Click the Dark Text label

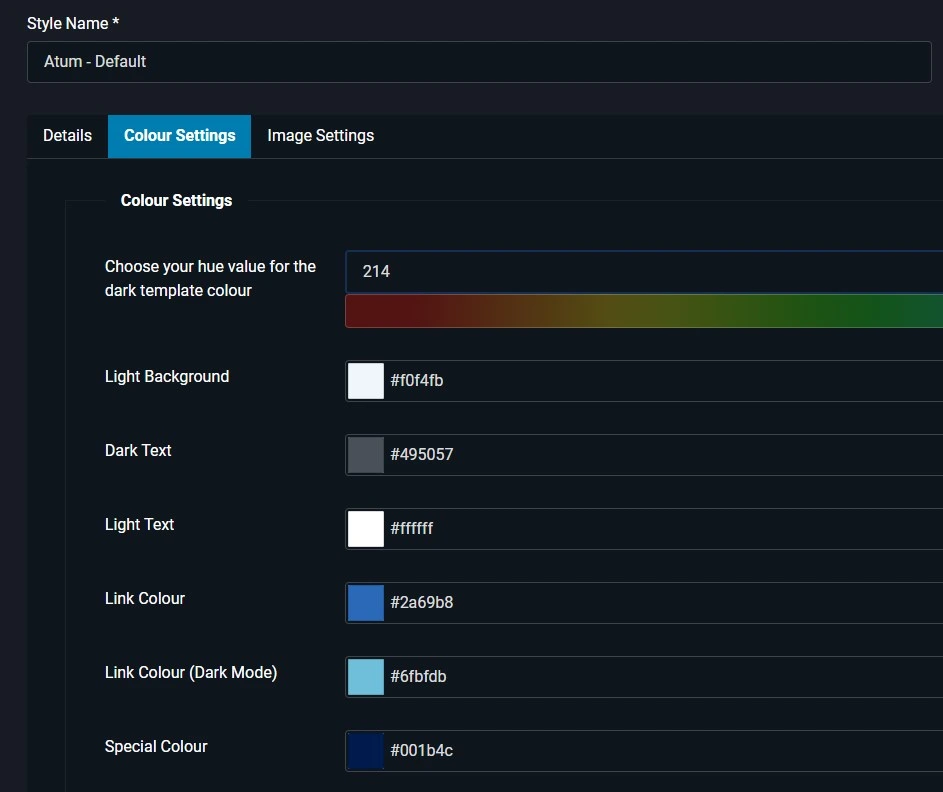138,450
